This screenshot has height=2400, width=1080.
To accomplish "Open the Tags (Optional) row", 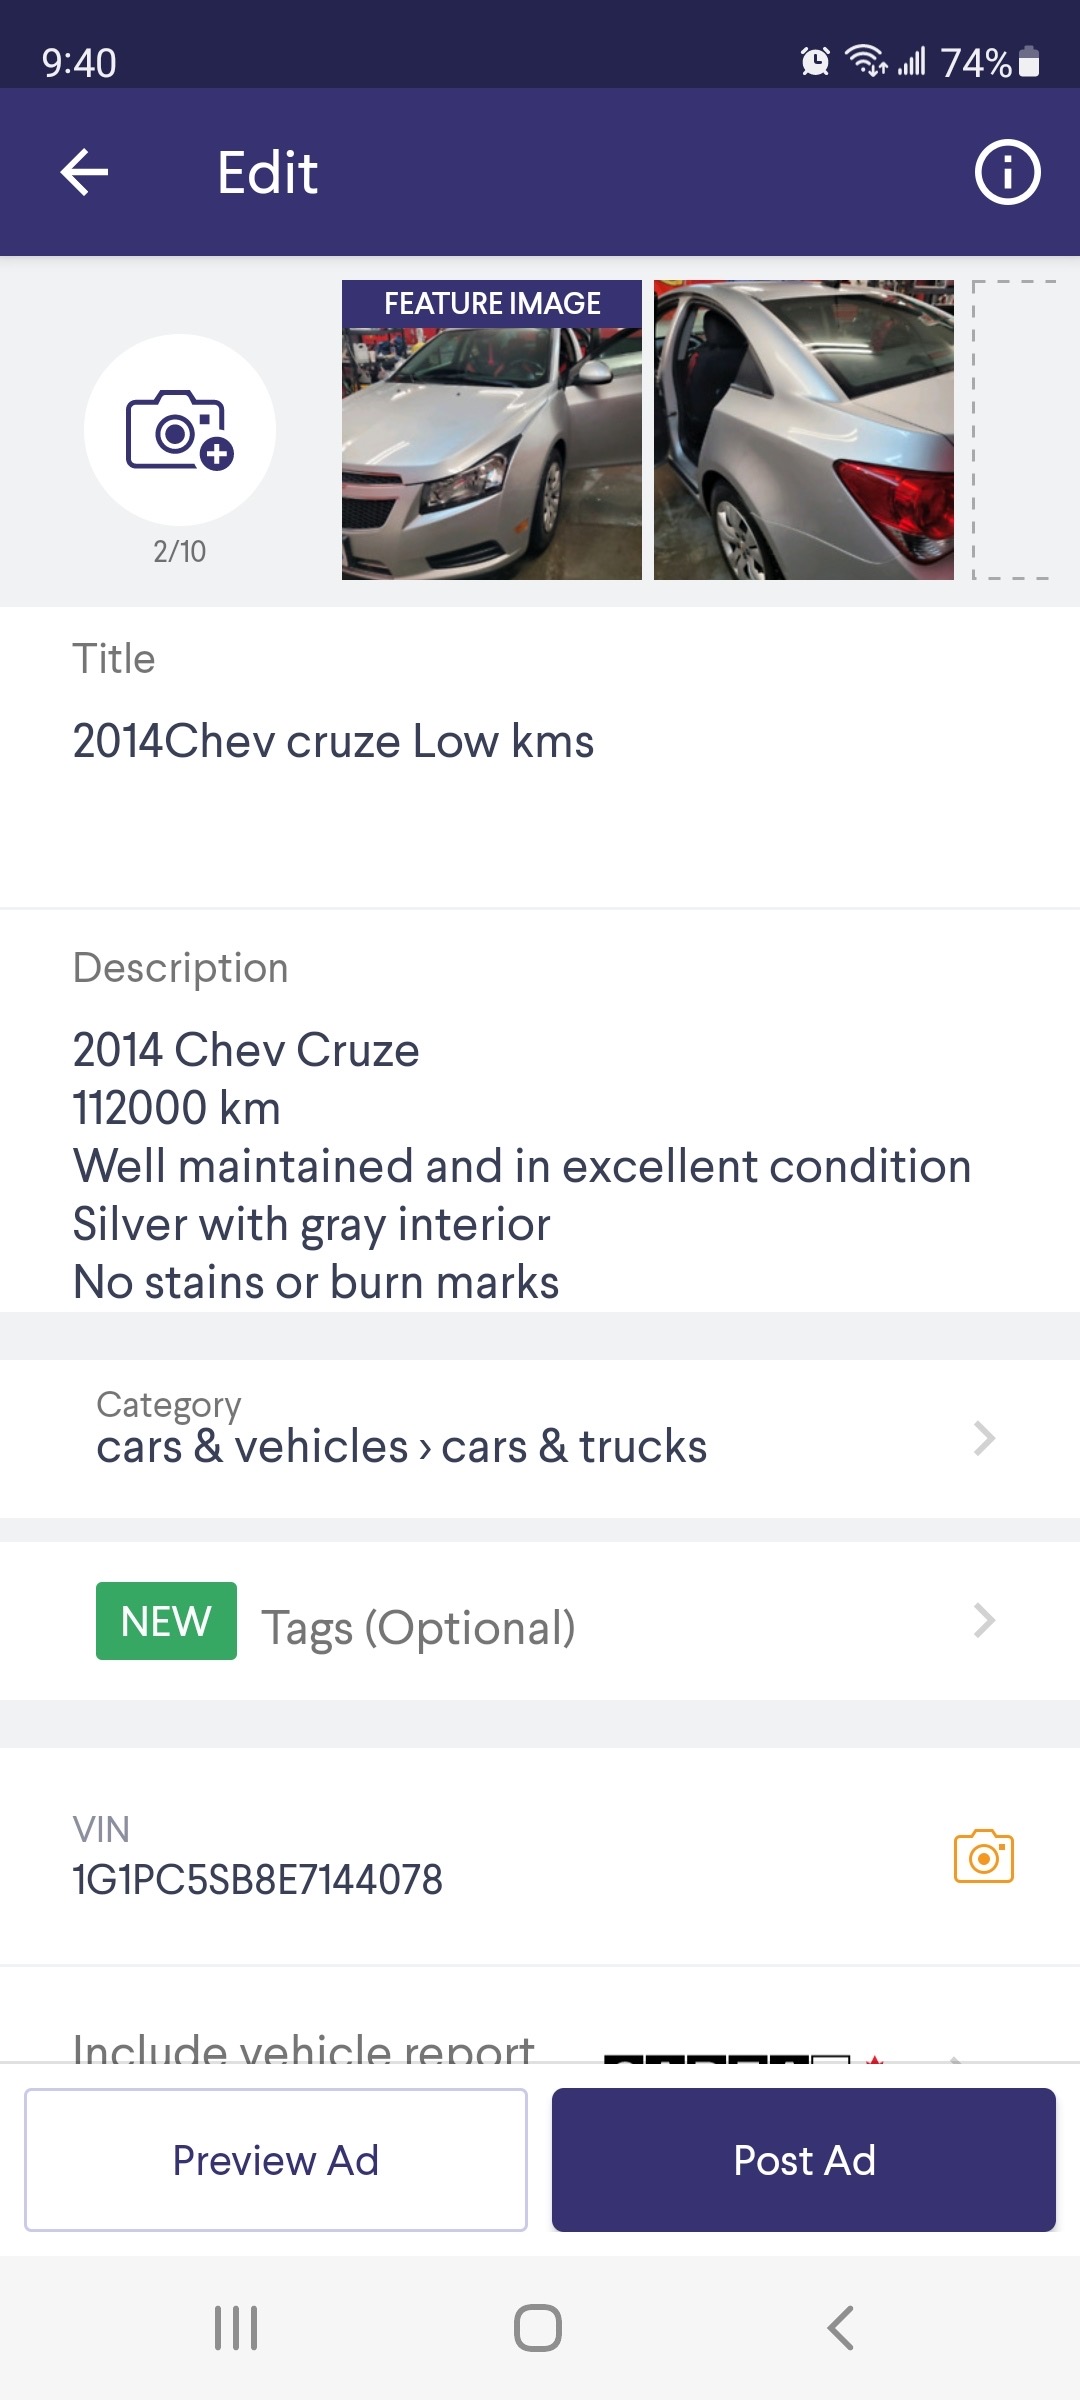I will (x=418, y=1627).
